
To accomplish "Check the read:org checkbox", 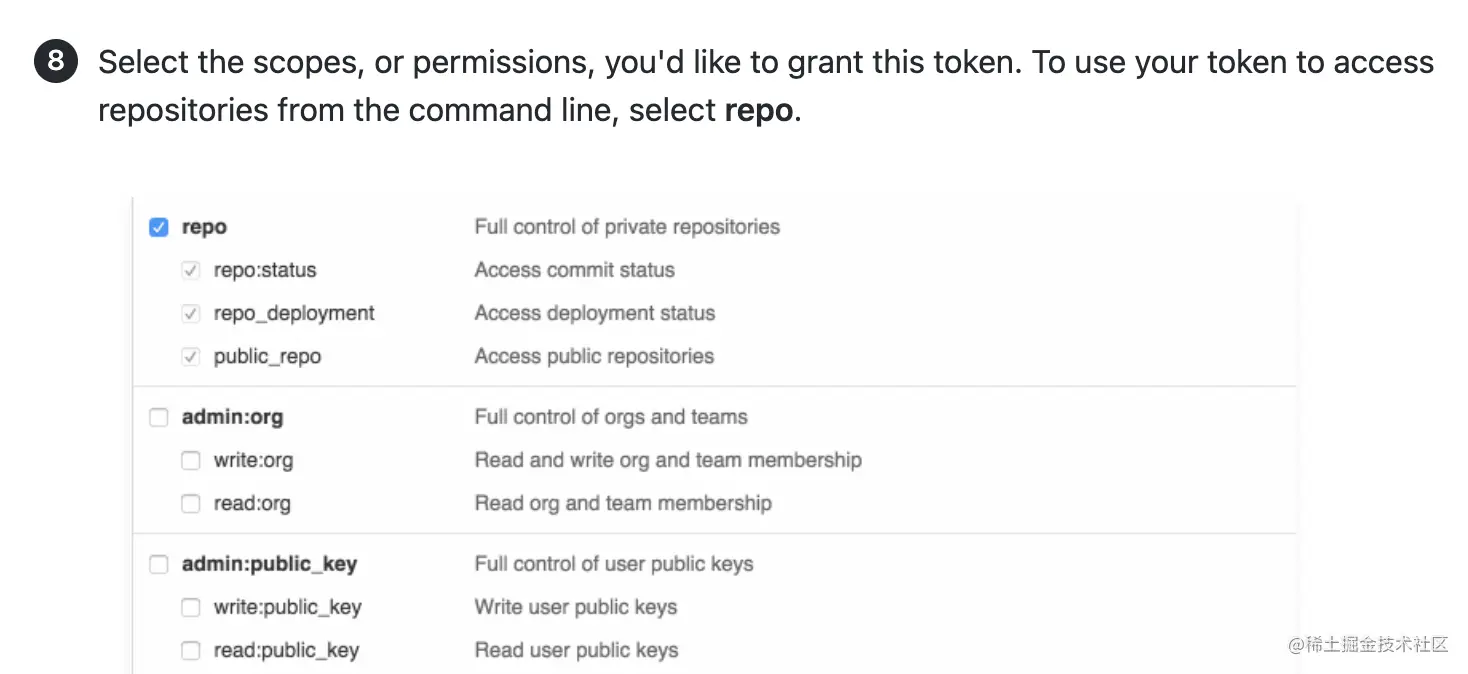I will pos(190,503).
